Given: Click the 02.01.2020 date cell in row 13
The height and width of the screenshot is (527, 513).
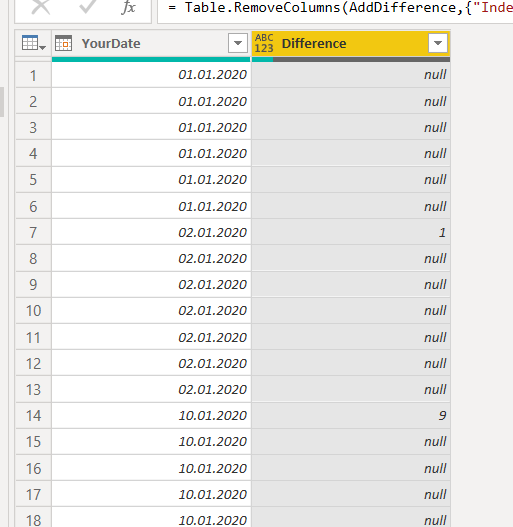Looking at the screenshot, I should tap(151, 390).
